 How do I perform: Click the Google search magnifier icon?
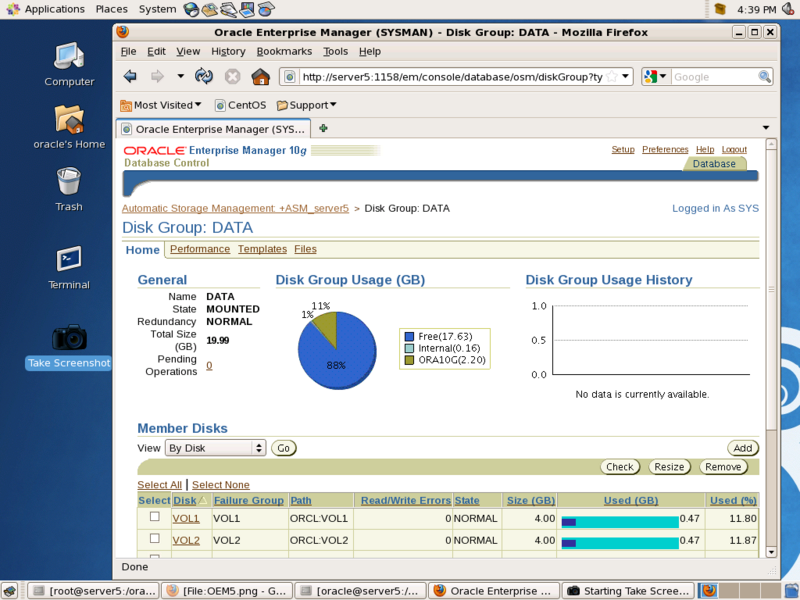pyautogui.click(x=764, y=77)
